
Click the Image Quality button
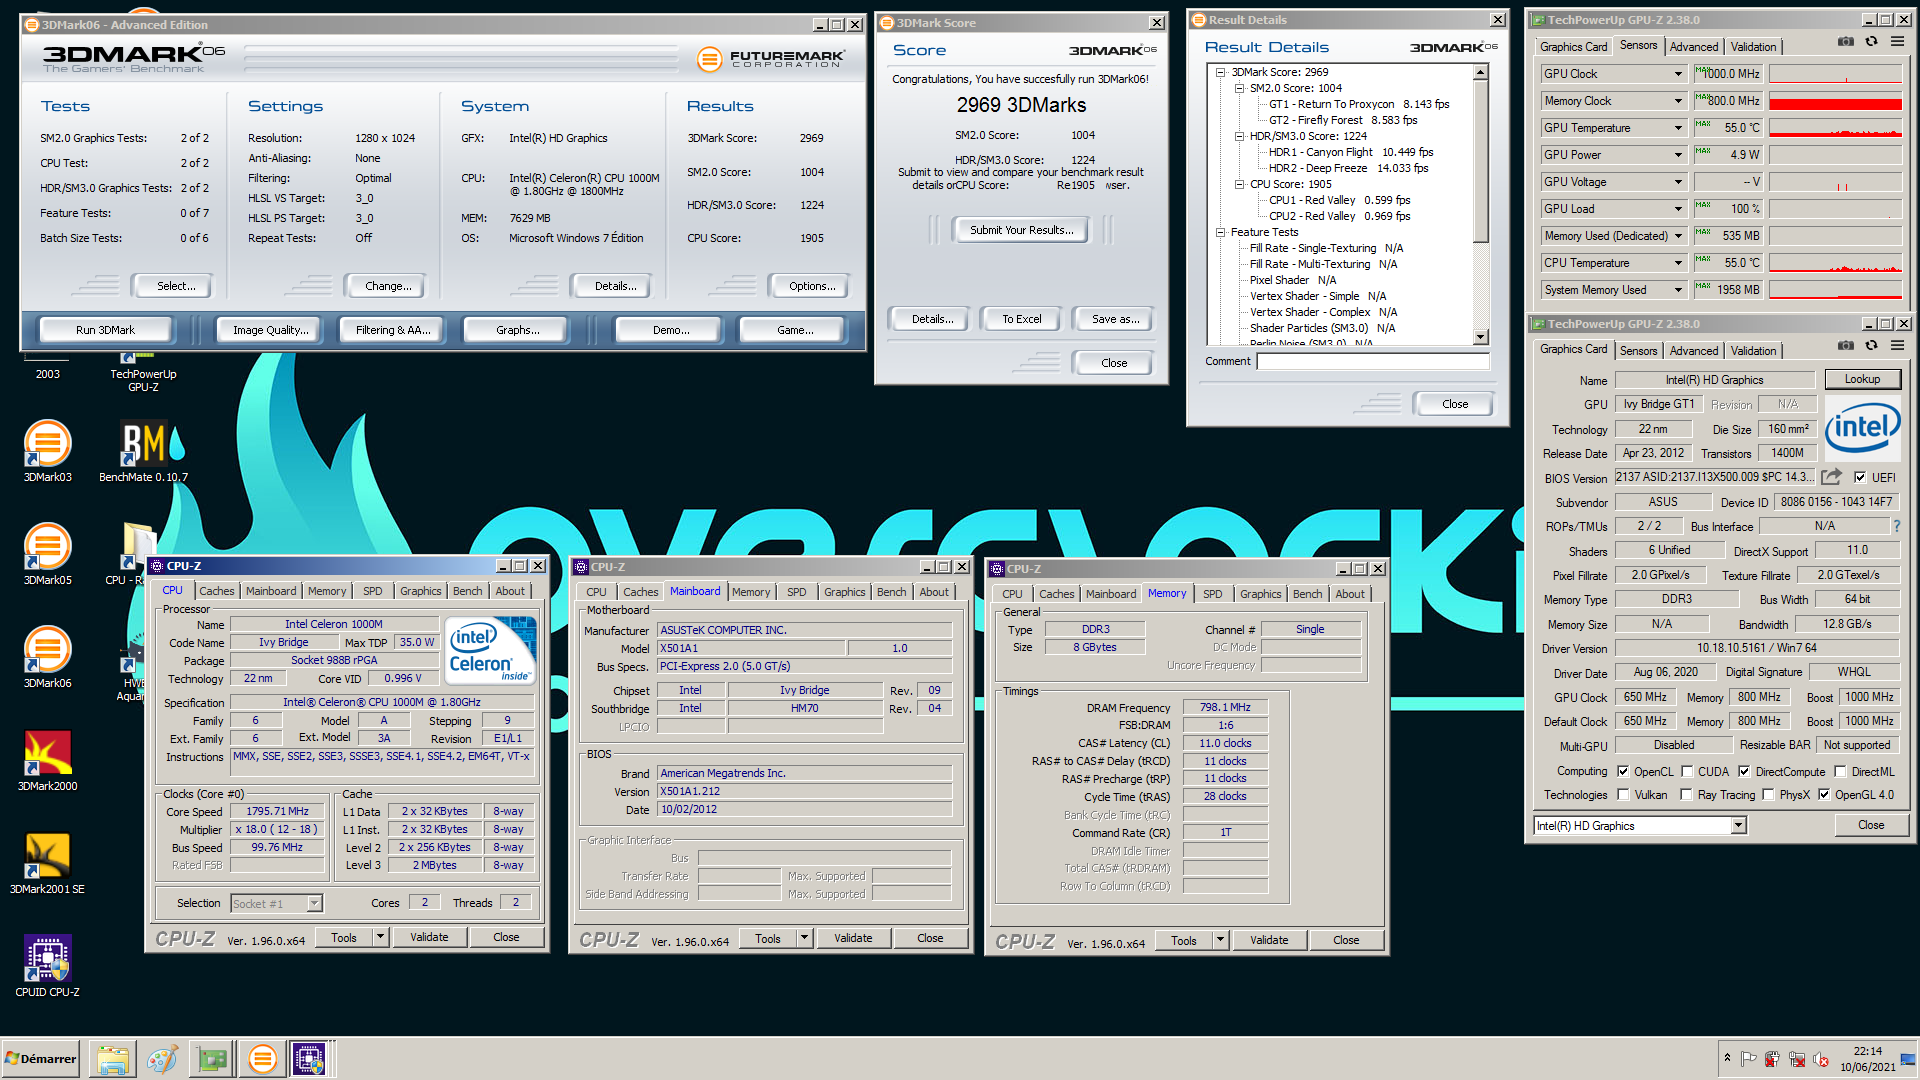pos(270,330)
